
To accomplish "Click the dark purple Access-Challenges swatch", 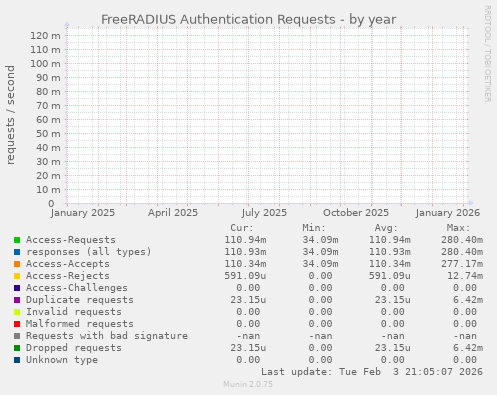I will pyautogui.click(x=17, y=288).
